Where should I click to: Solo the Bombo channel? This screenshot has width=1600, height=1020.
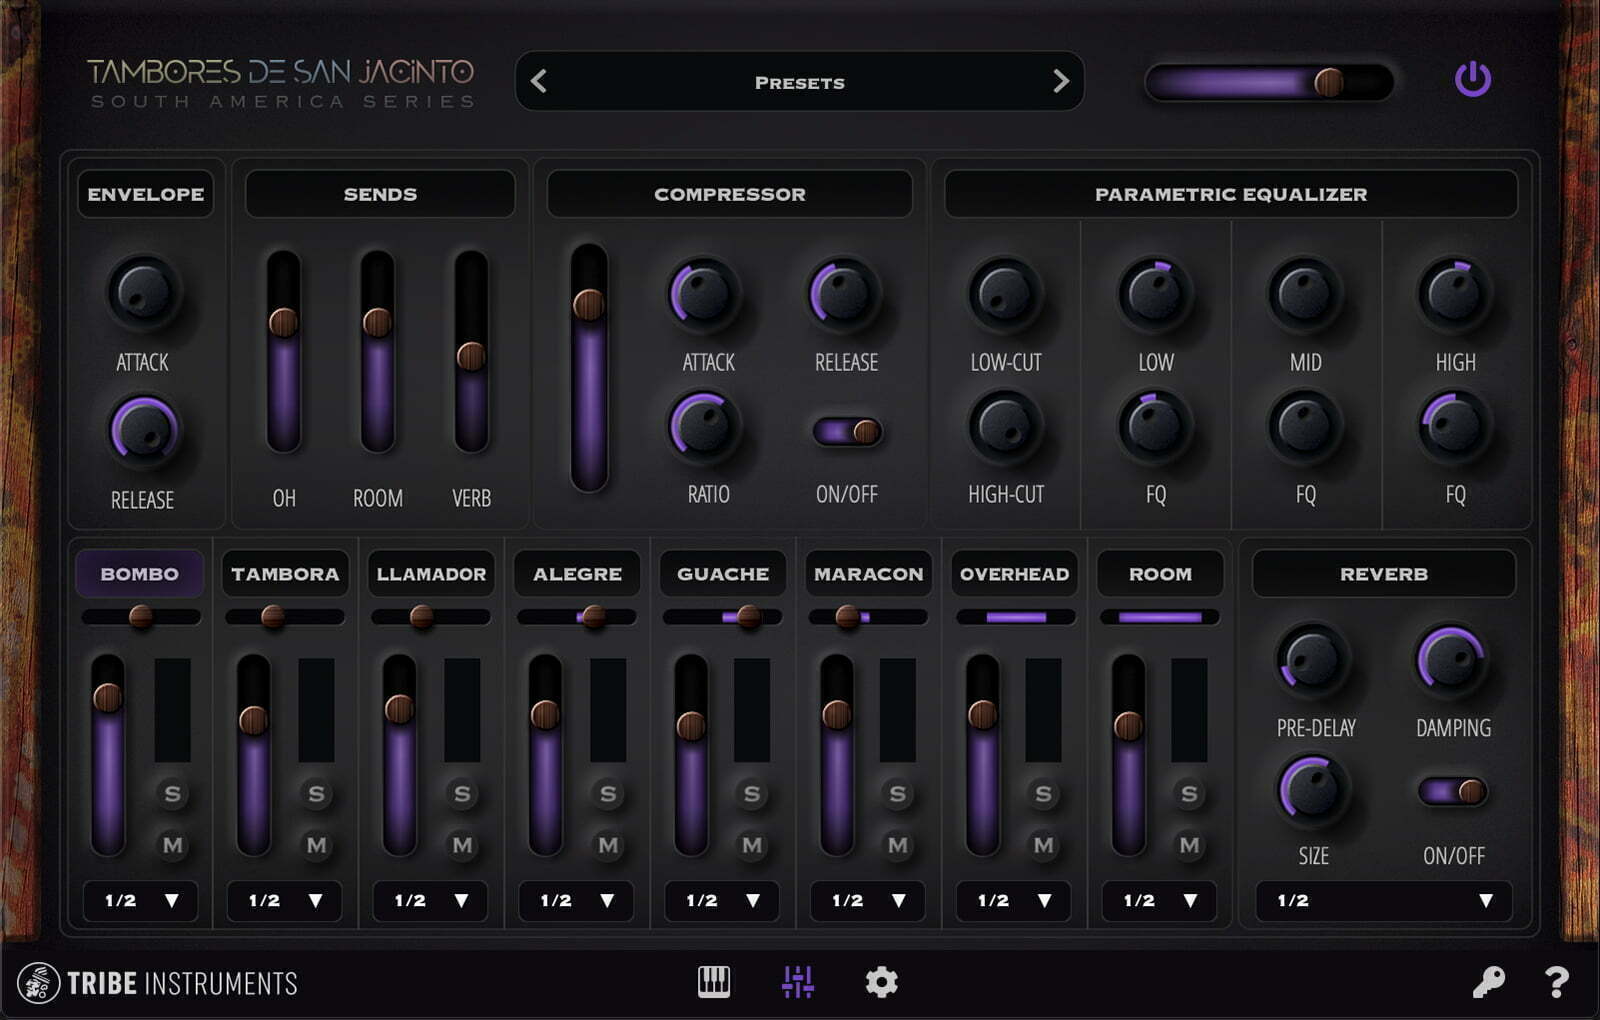click(170, 794)
